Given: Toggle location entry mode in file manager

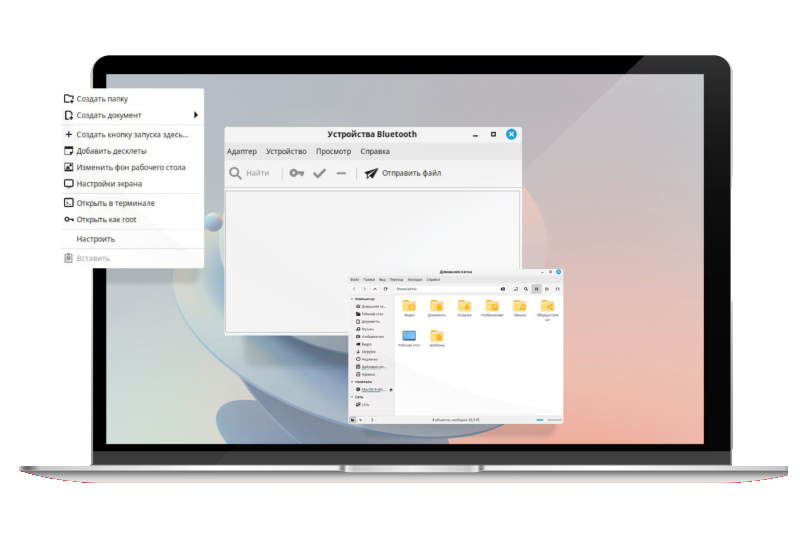Looking at the screenshot, I should point(515,289).
